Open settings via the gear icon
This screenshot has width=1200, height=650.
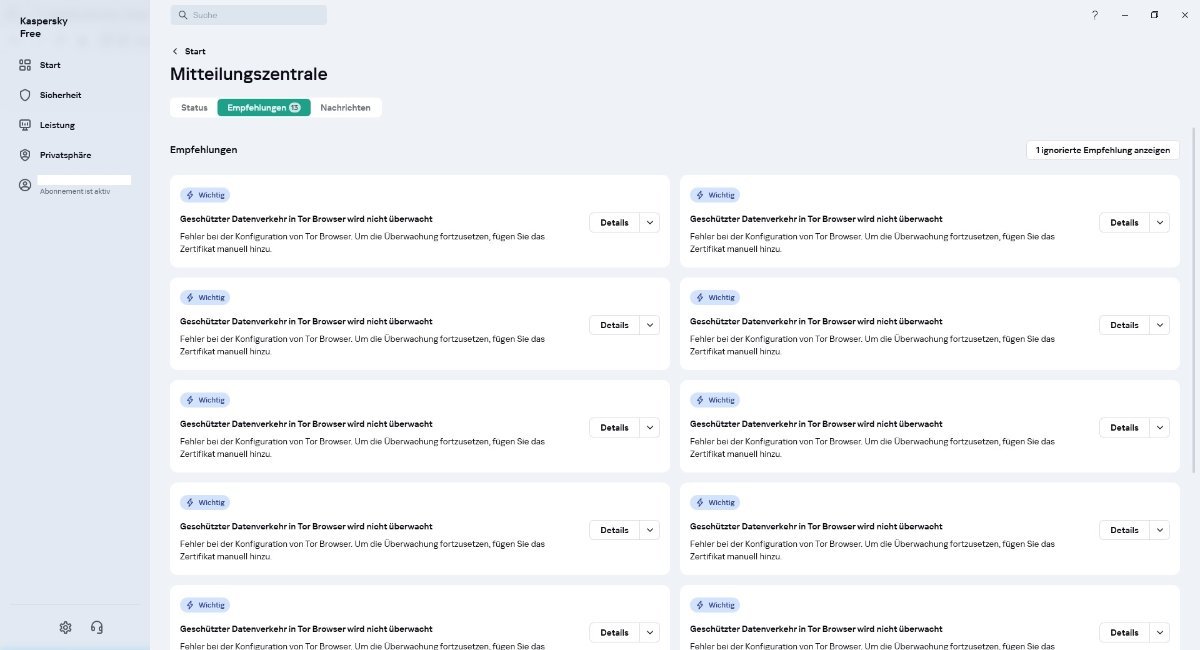(66, 627)
